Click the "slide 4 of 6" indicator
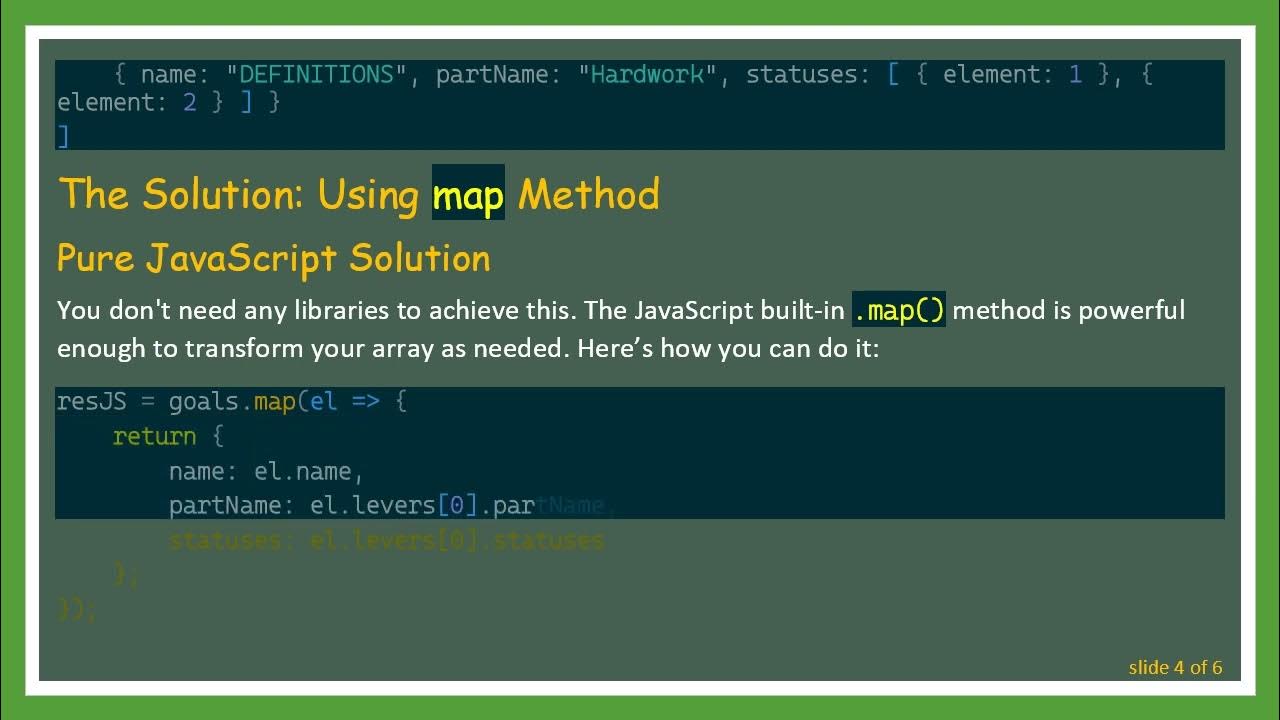Image resolution: width=1280 pixels, height=720 pixels. (1175, 667)
